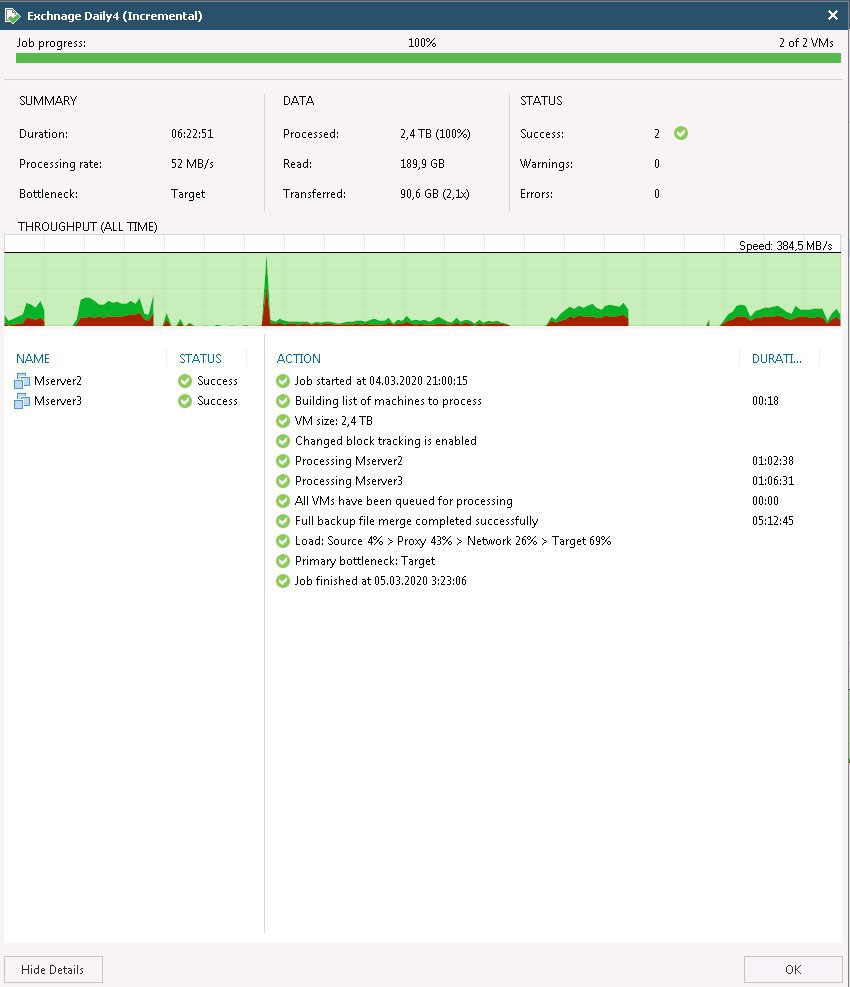Click the '2 of 2 VMs' label
Screen dimensions: 850x987
click(x=806, y=43)
